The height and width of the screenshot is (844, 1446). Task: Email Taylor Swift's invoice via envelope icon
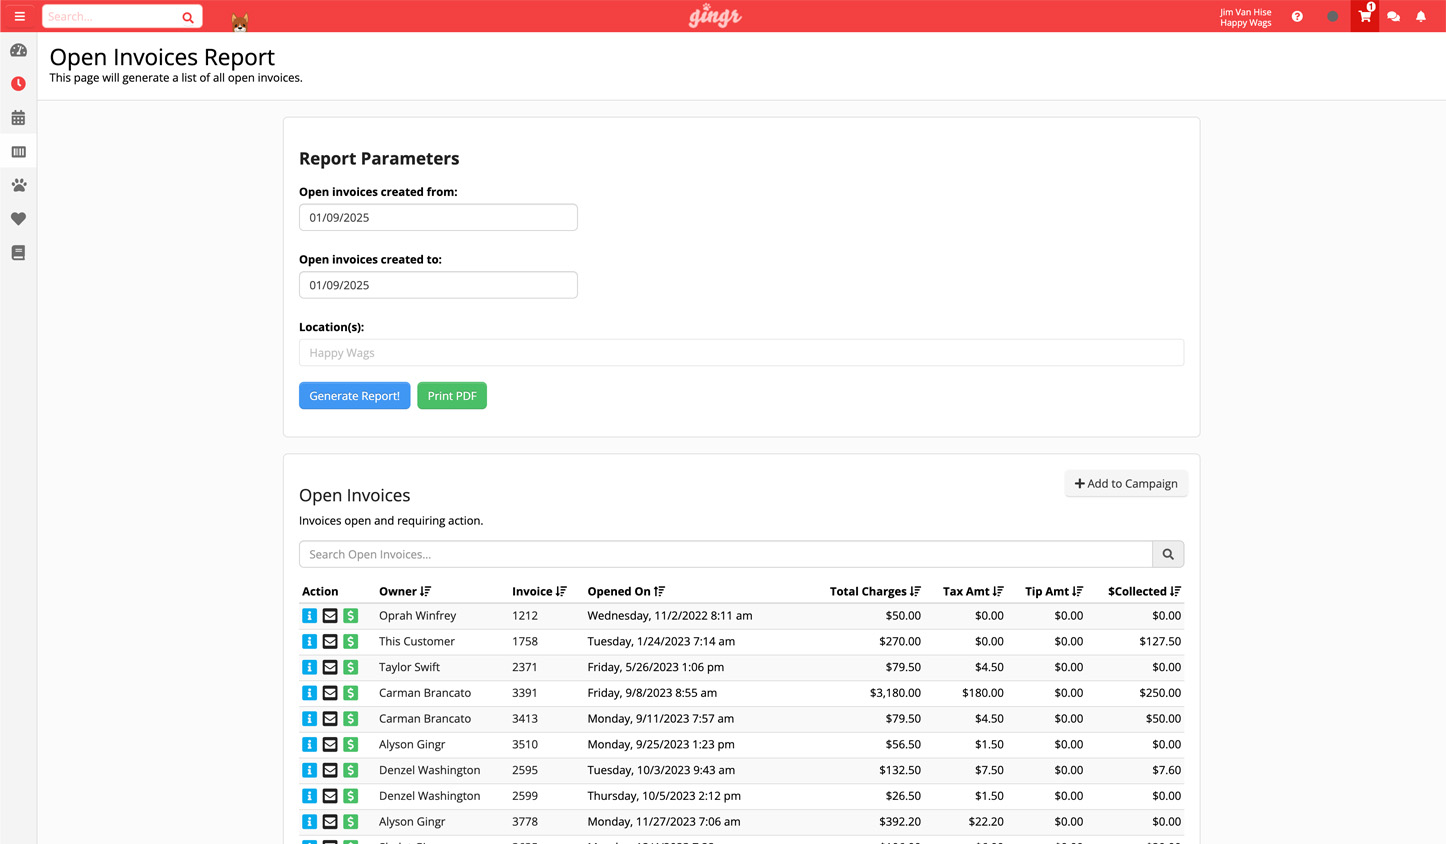pyautogui.click(x=330, y=668)
